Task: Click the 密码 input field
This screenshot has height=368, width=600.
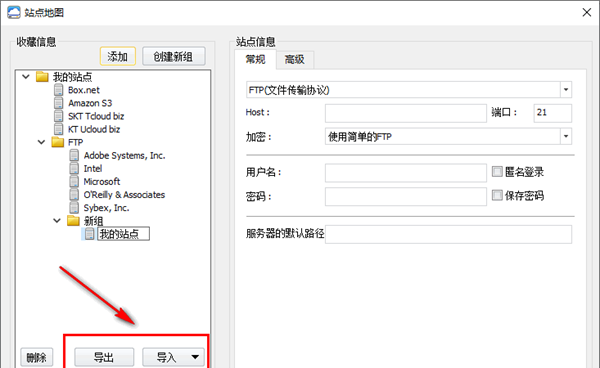Action: [x=406, y=197]
